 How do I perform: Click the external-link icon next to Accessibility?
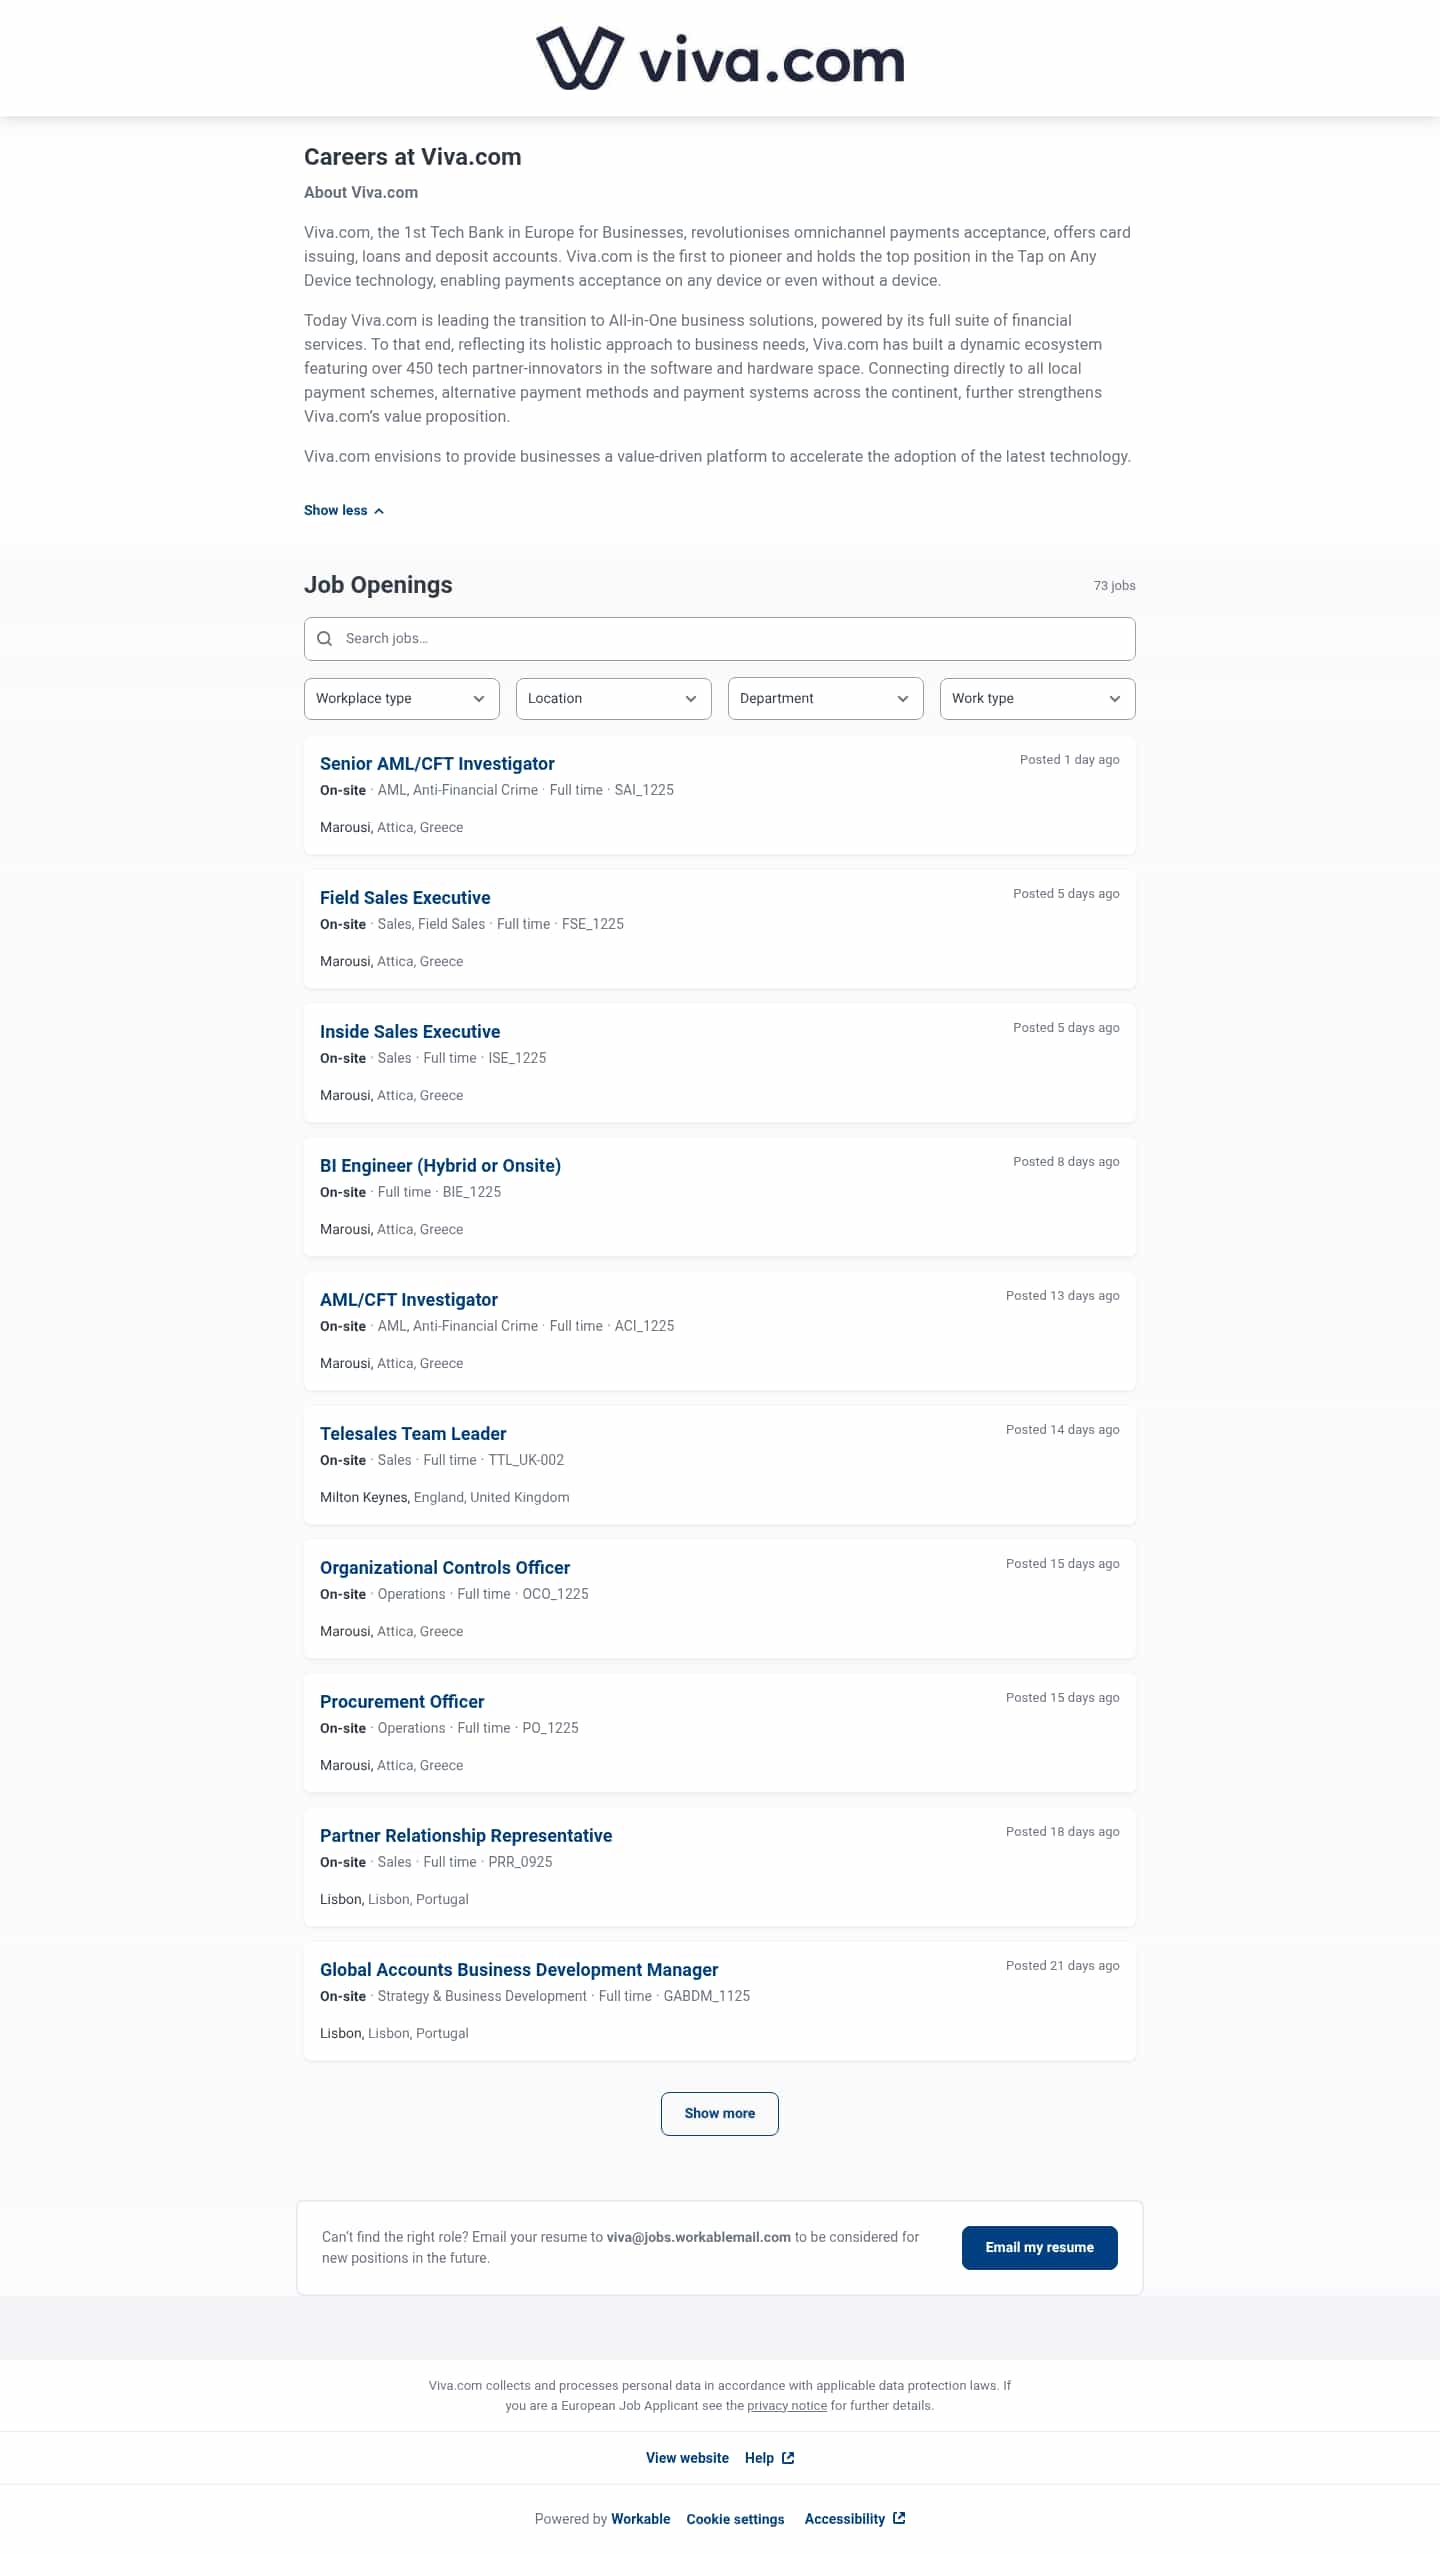(897, 2518)
